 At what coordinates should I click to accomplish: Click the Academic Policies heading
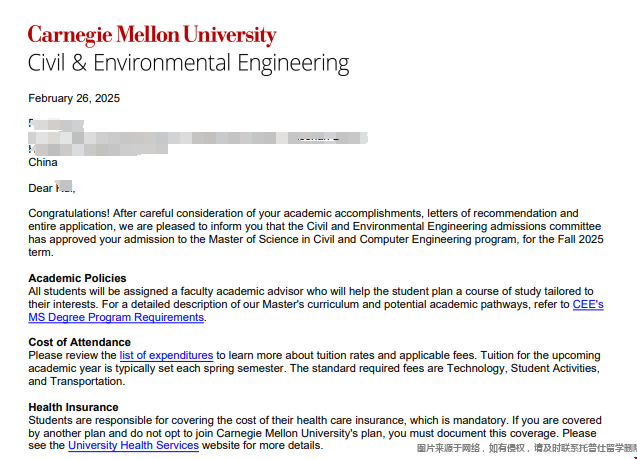point(77,278)
